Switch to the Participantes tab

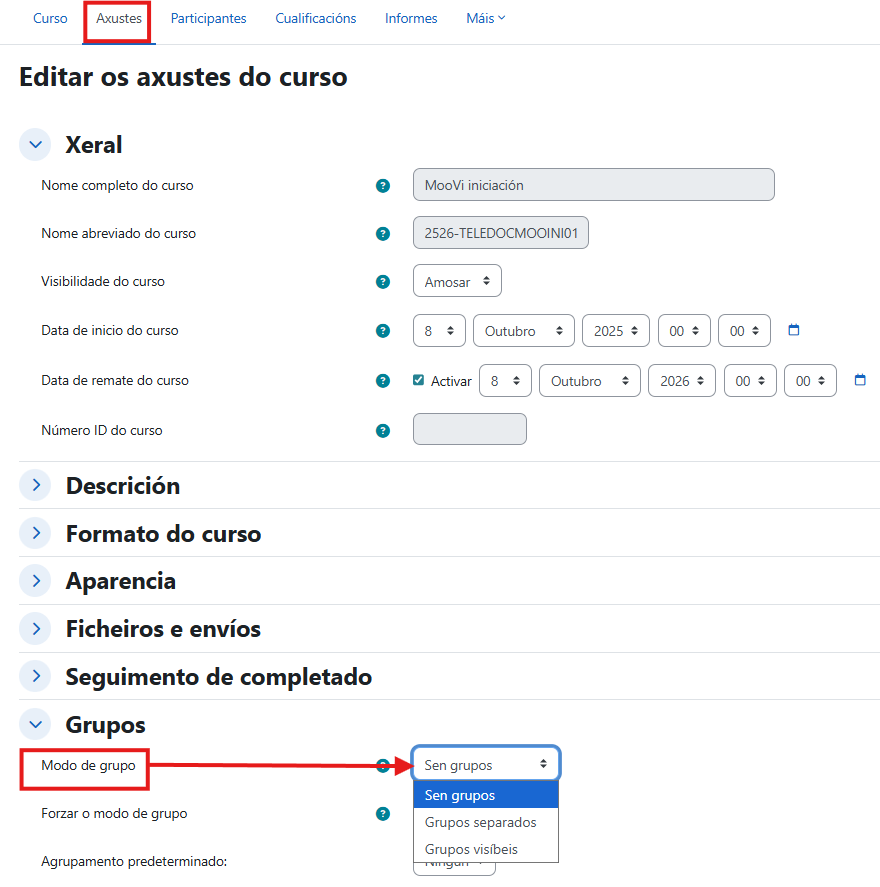[x=208, y=19]
